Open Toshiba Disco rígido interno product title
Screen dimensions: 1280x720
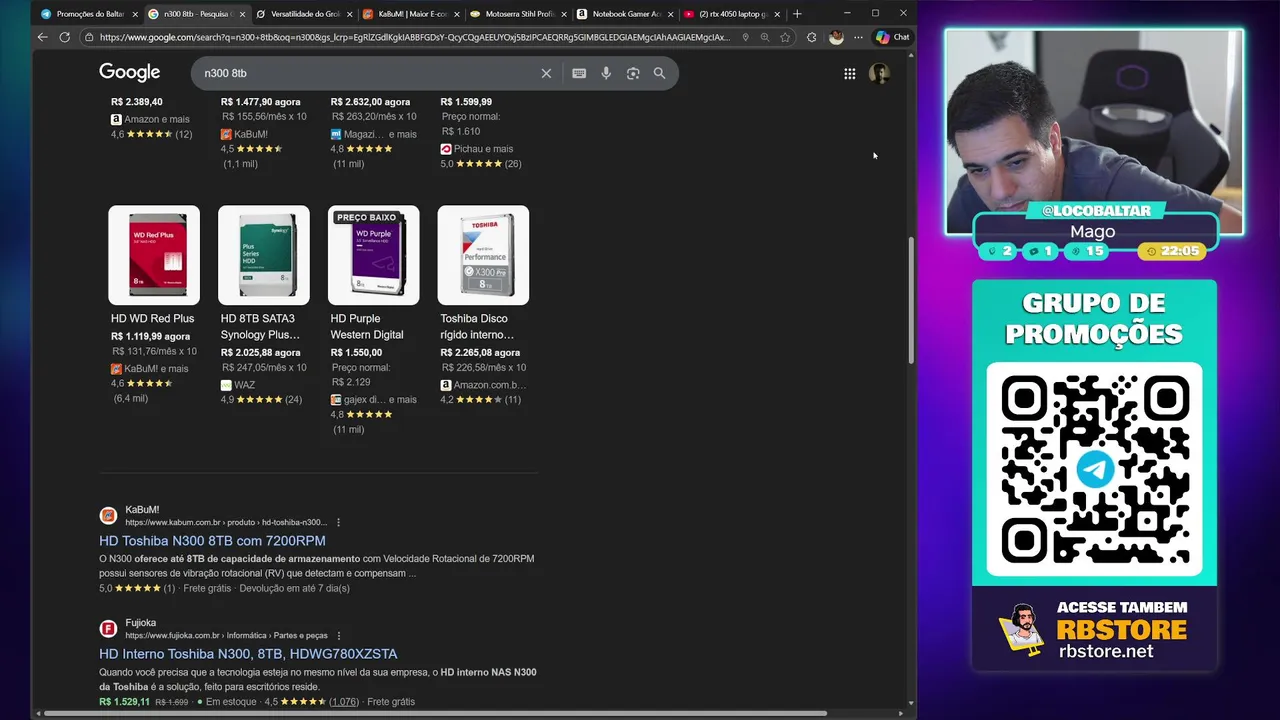coord(477,327)
